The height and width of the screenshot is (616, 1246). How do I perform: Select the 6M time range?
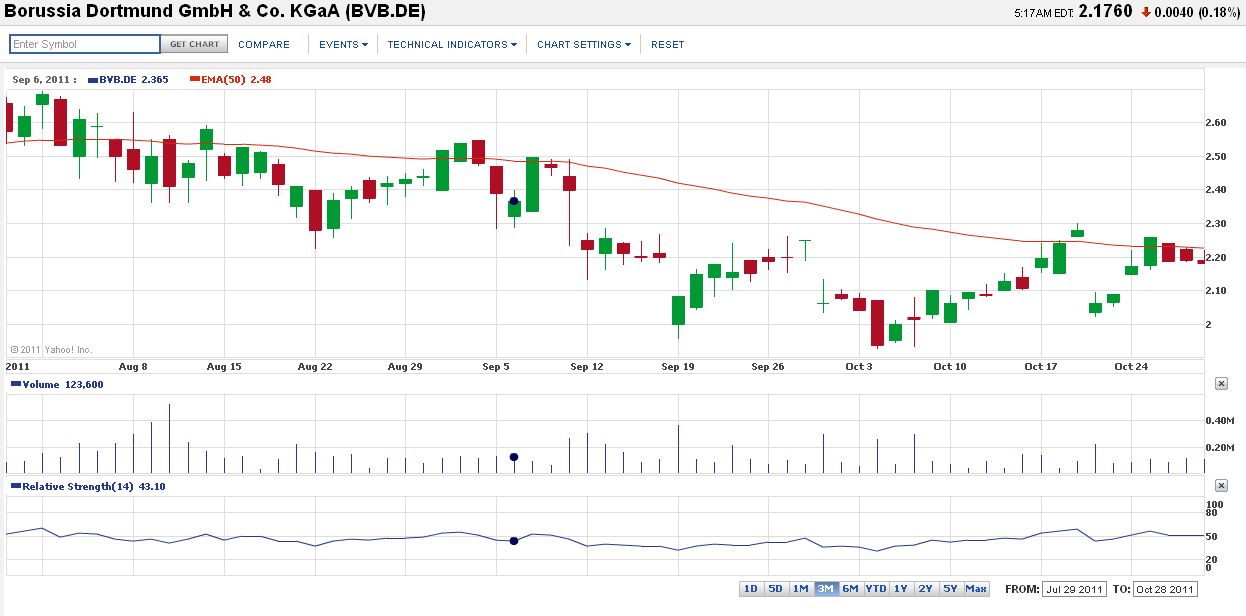click(x=850, y=589)
